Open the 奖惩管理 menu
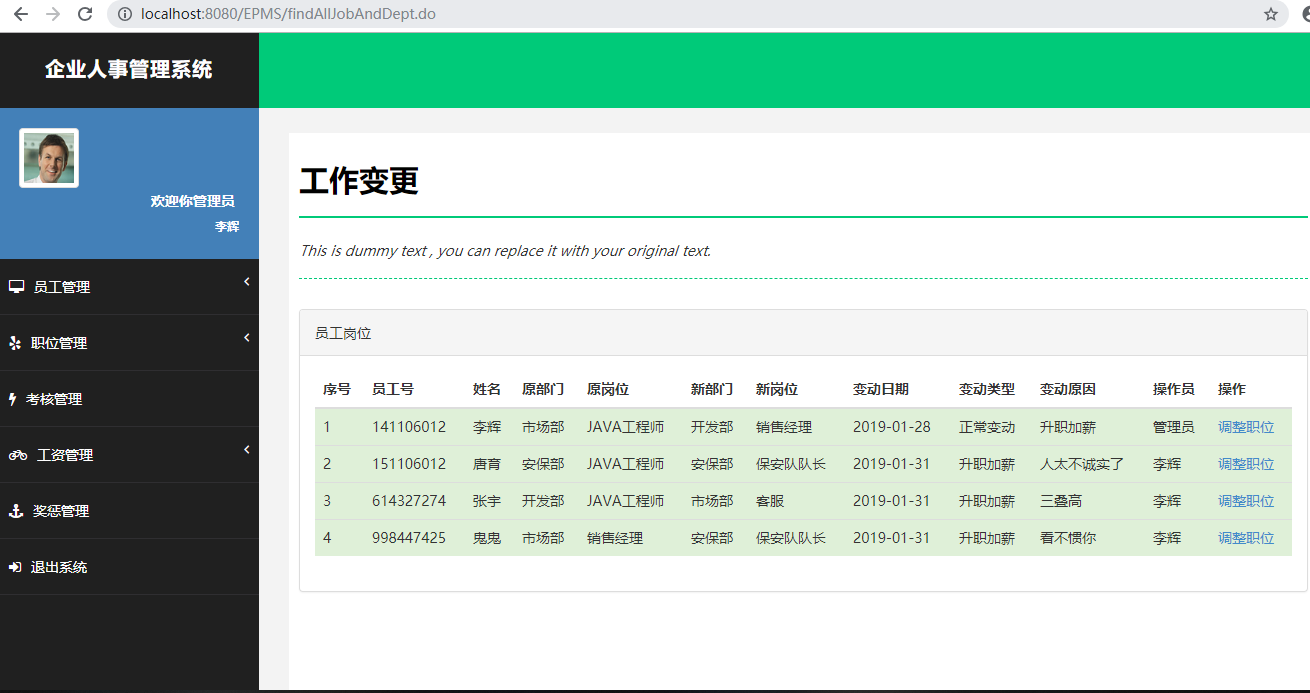Screen dimensions: 1310x693 coord(129,511)
